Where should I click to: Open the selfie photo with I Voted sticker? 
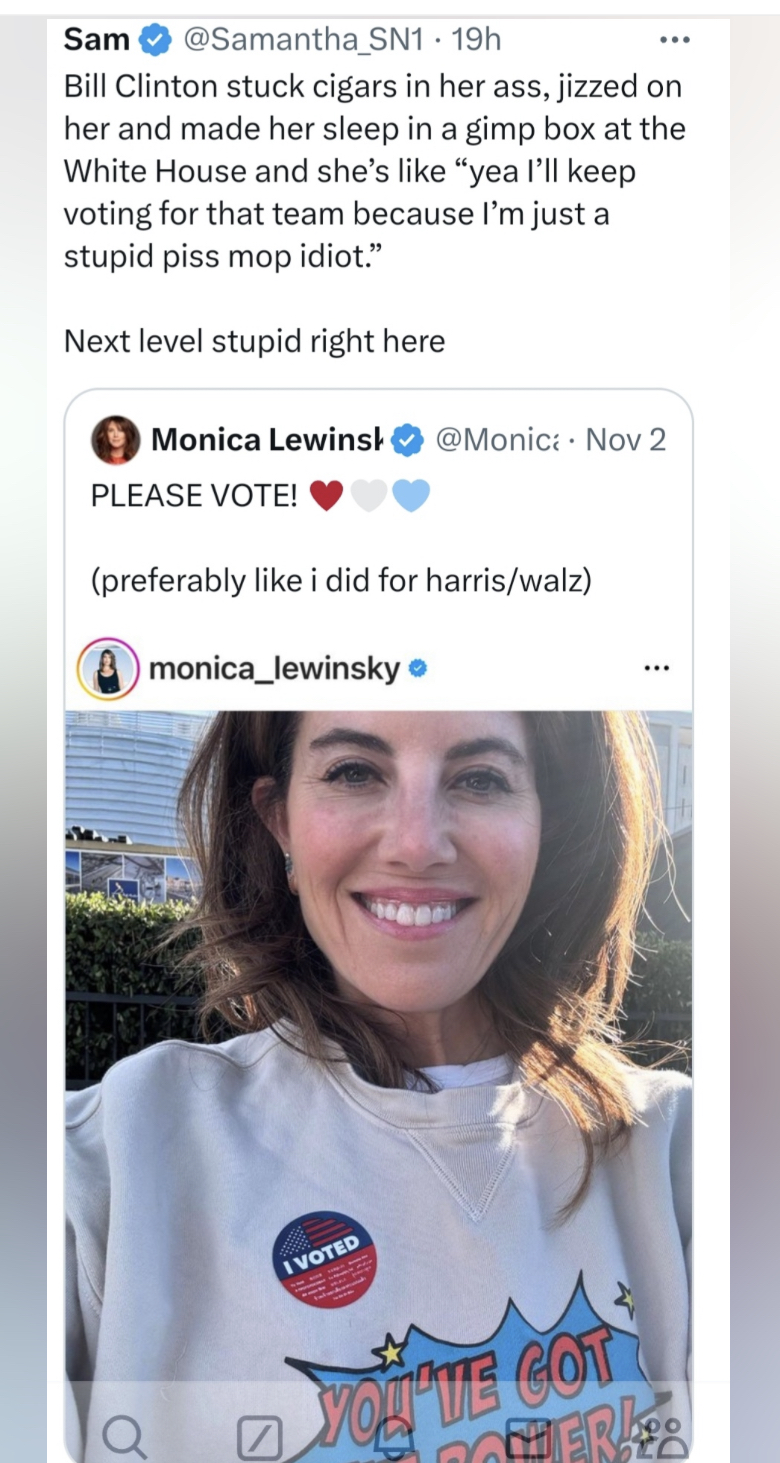click(378, 1000)
